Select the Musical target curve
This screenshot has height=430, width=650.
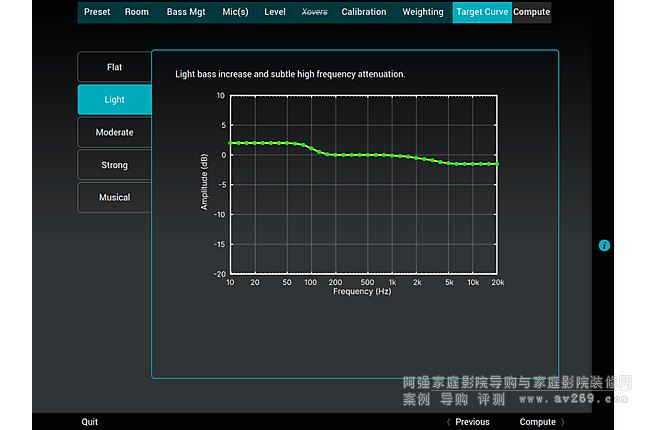(x=115, y=197)
